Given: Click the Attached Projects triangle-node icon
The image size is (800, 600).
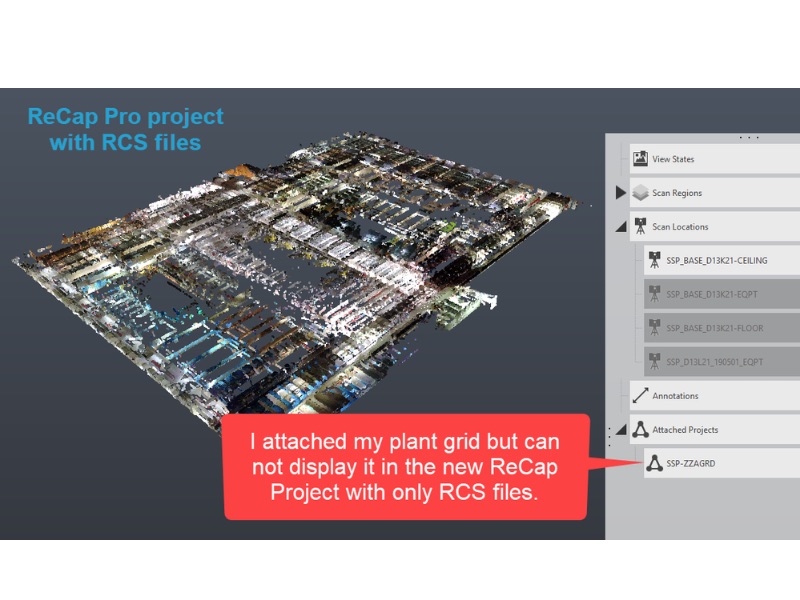Looking at the screenshot, I should pyautogui.click(x=640, y=430).
